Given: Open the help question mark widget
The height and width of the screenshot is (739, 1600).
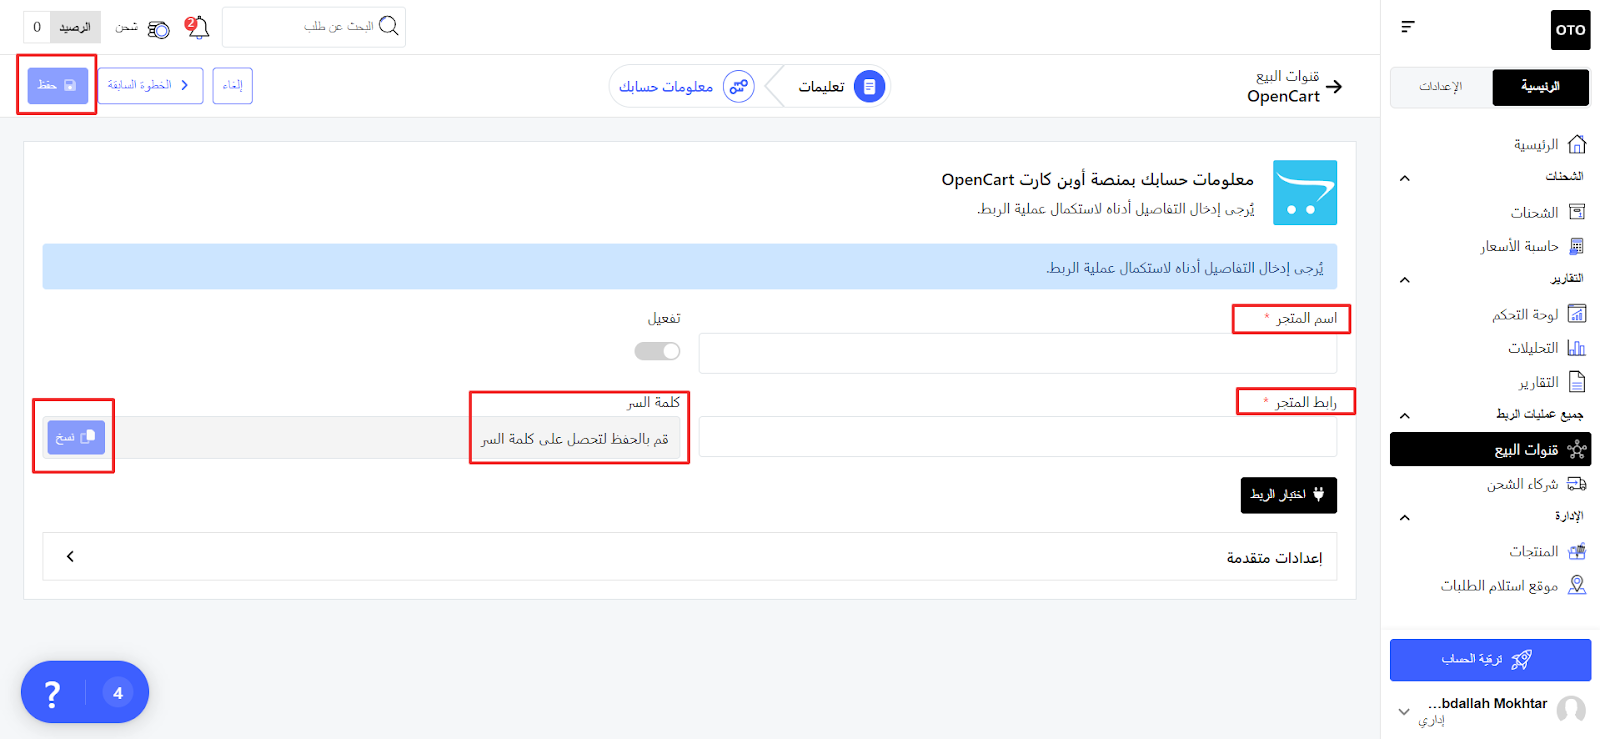Looking at the screenshot, I should pos(53,692).
